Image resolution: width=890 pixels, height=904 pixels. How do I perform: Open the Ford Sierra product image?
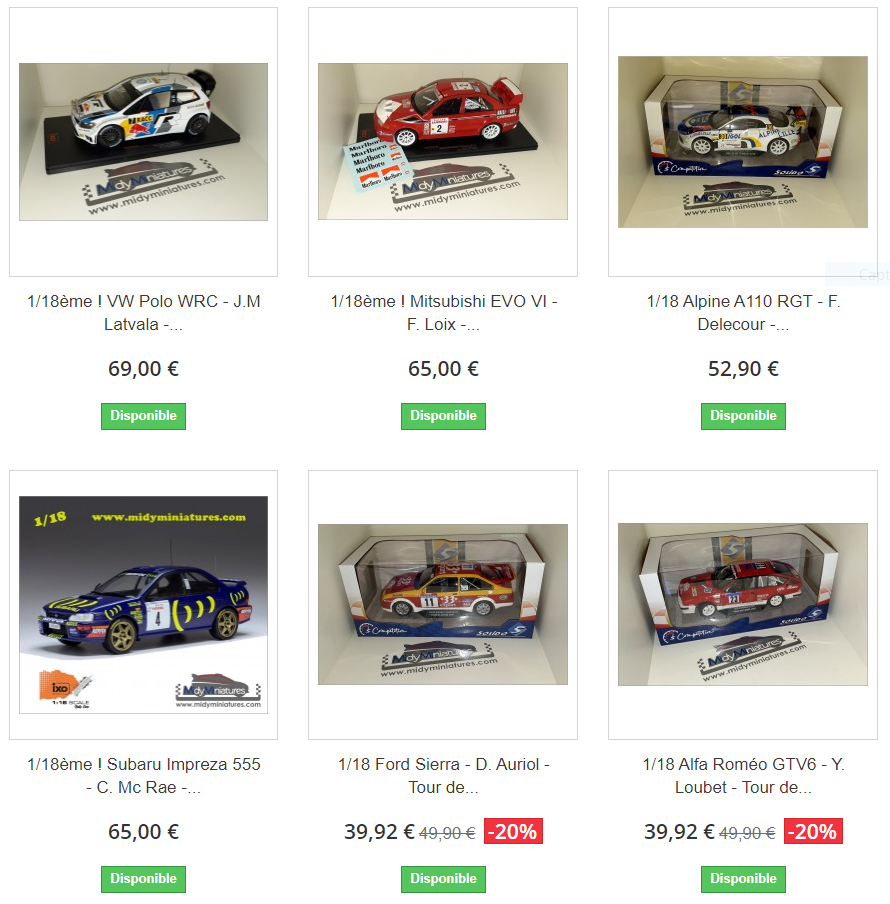(x=443, y=604)
